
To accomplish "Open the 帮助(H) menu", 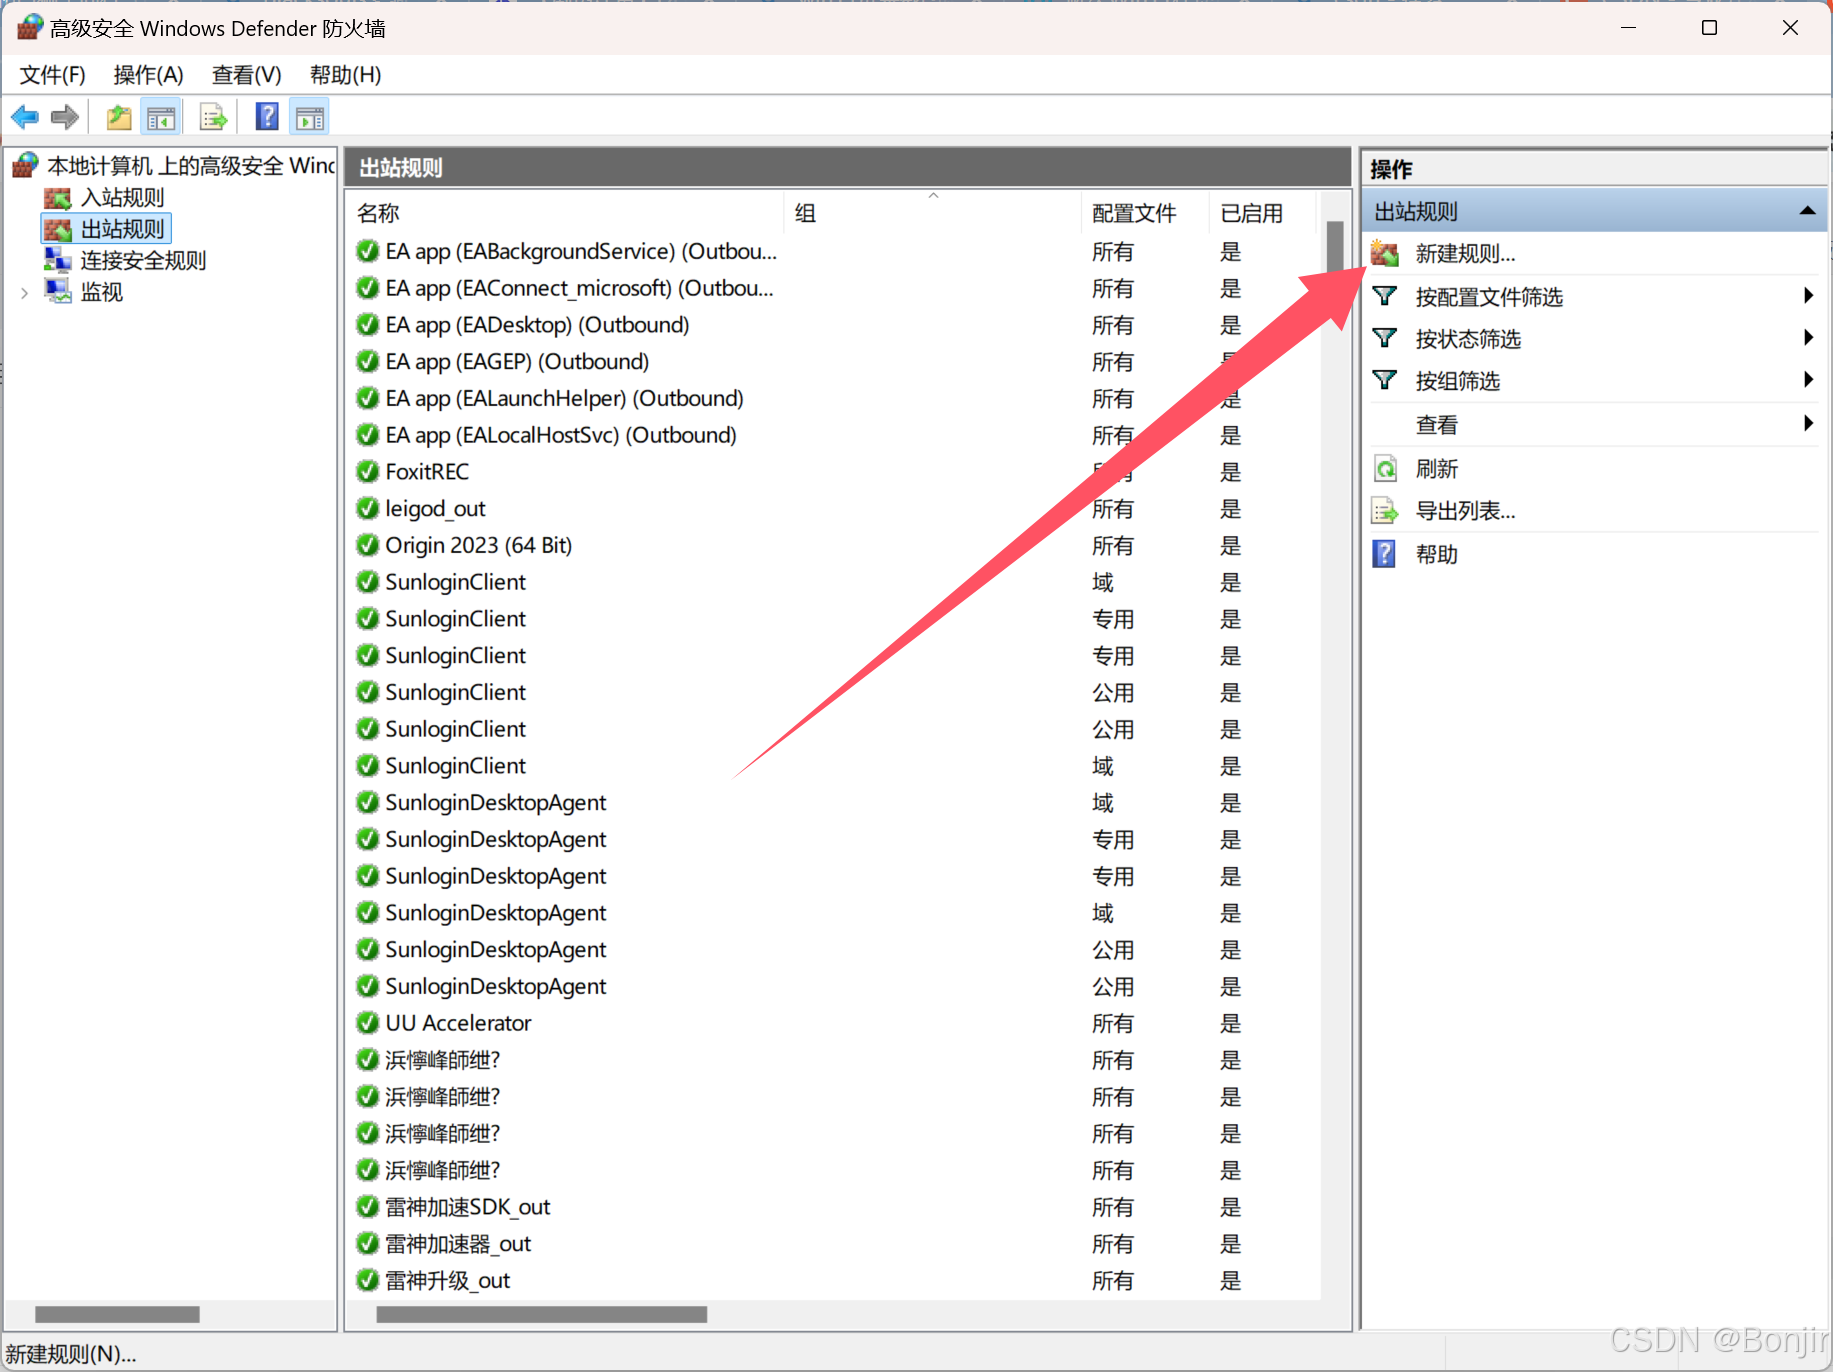I will pyautogui.click(x=345, y=75).
